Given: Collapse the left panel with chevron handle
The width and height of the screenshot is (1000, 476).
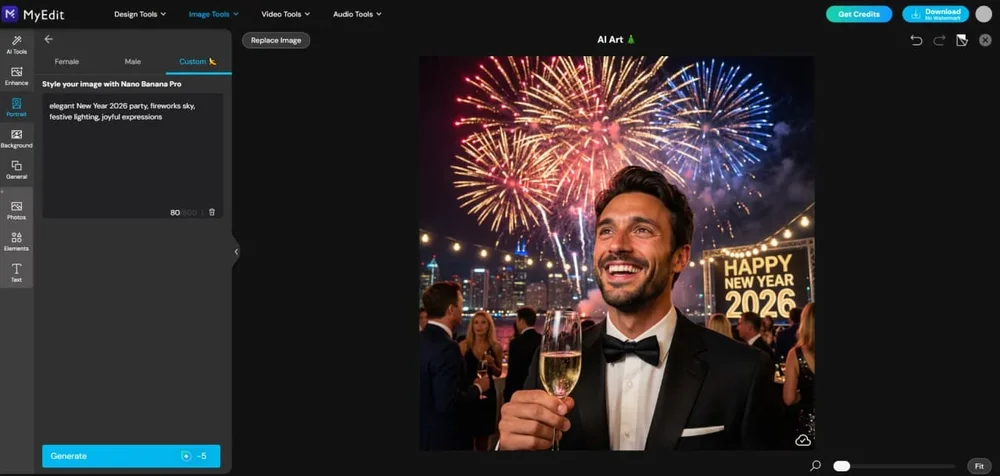Looking at the screenshot, I should point(236,251).
